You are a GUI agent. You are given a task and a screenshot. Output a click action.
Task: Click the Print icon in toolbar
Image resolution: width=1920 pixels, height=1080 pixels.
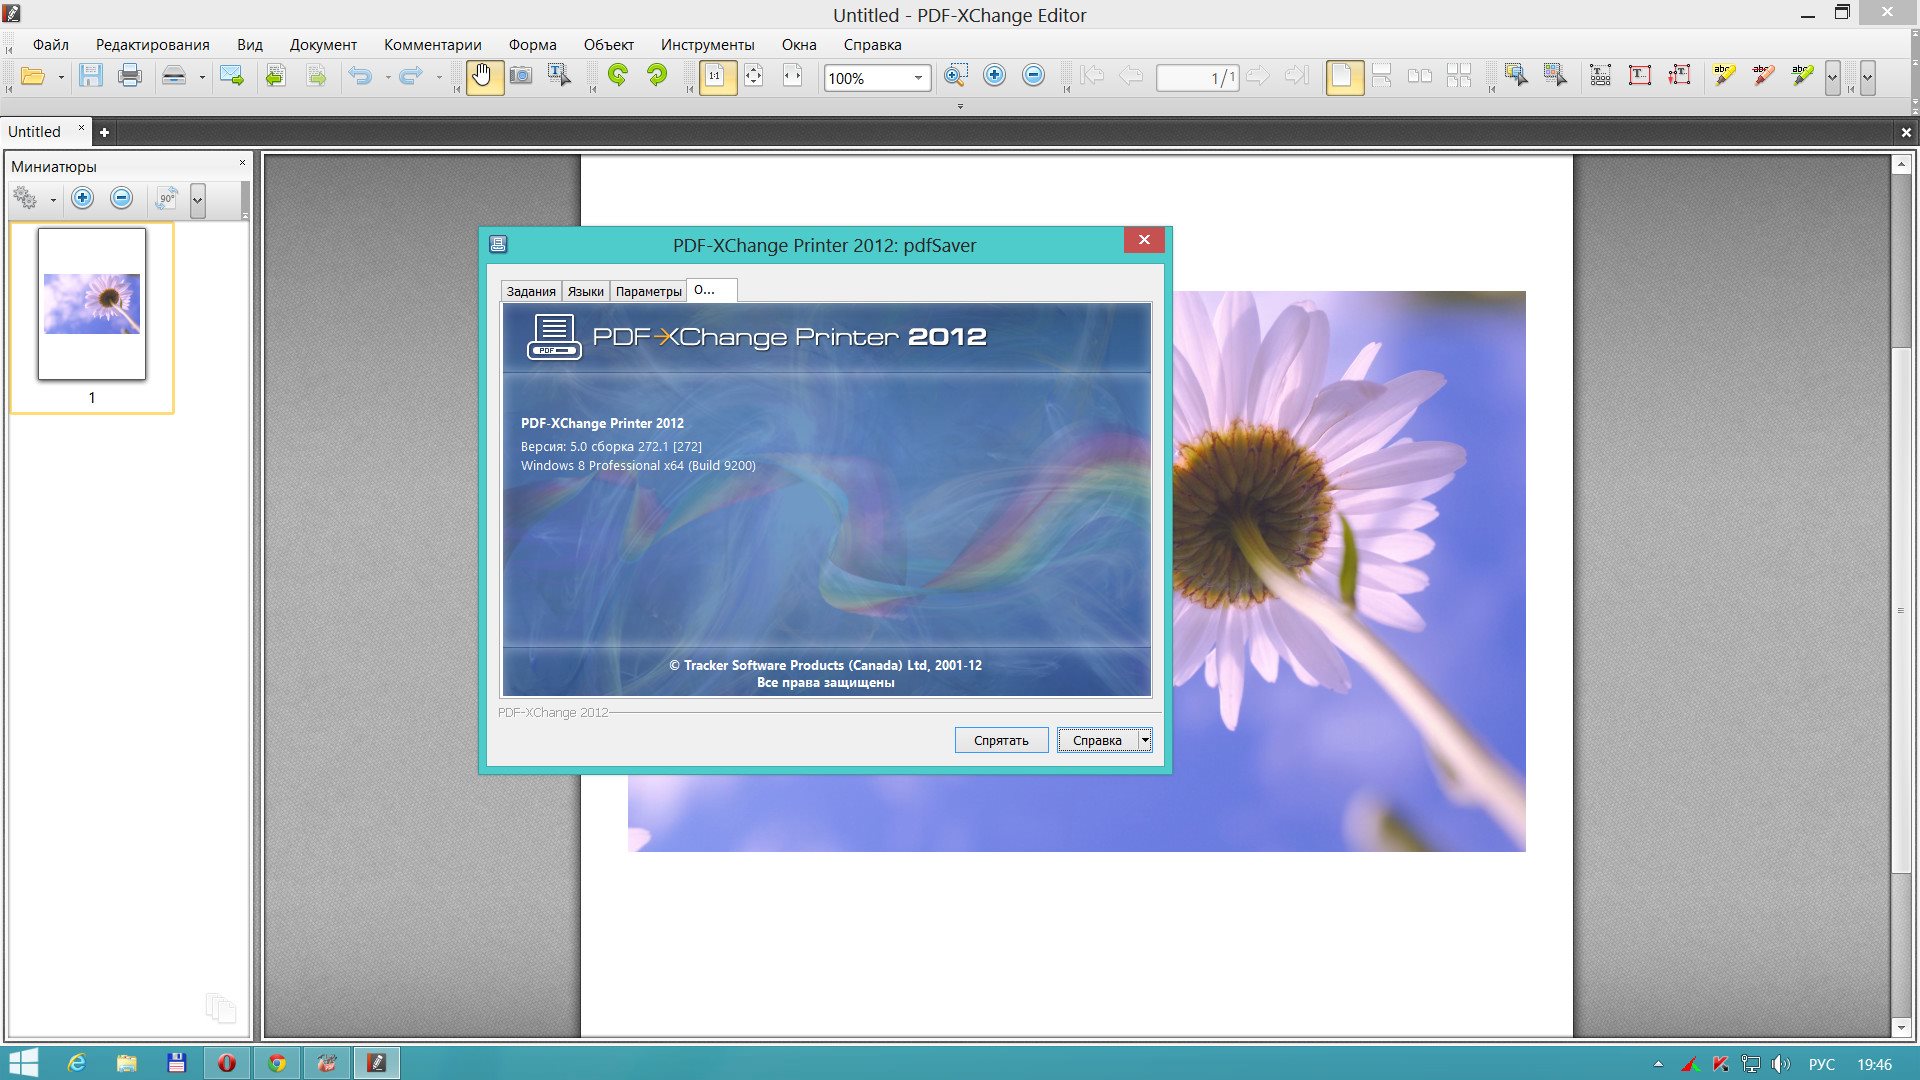[130, 76]
